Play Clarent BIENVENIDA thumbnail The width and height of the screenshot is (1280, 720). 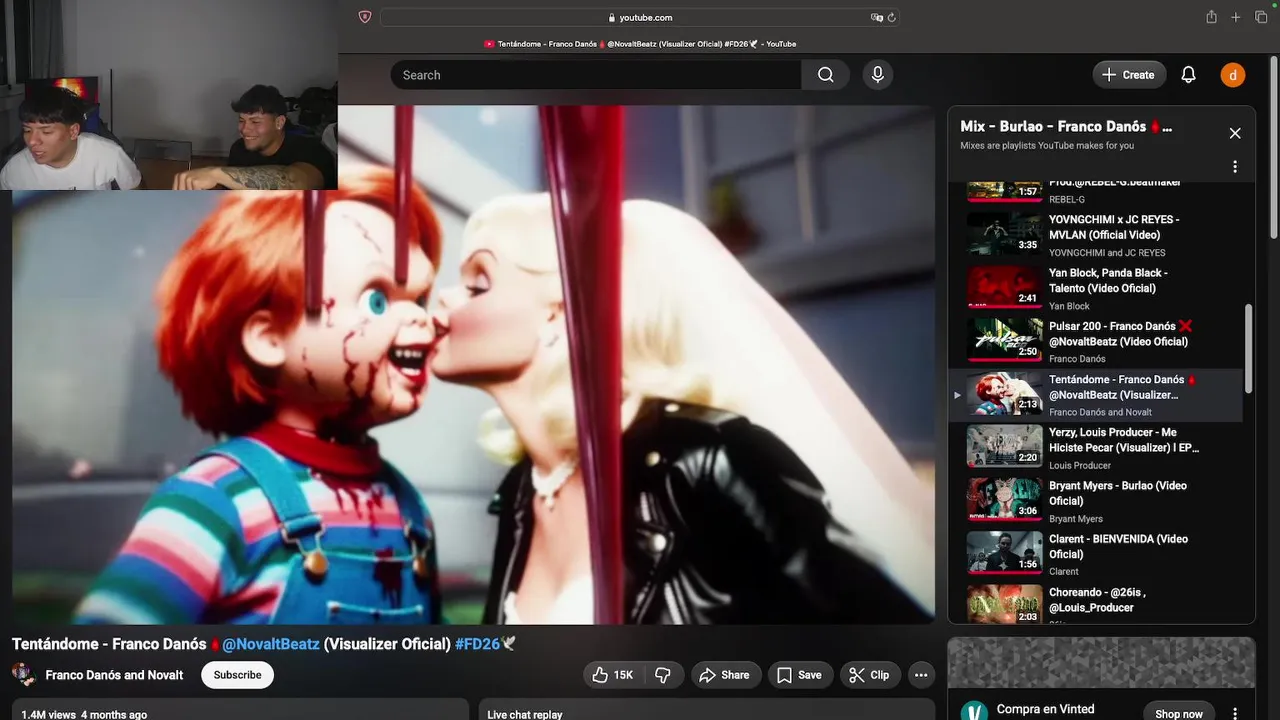(1004, 552)
